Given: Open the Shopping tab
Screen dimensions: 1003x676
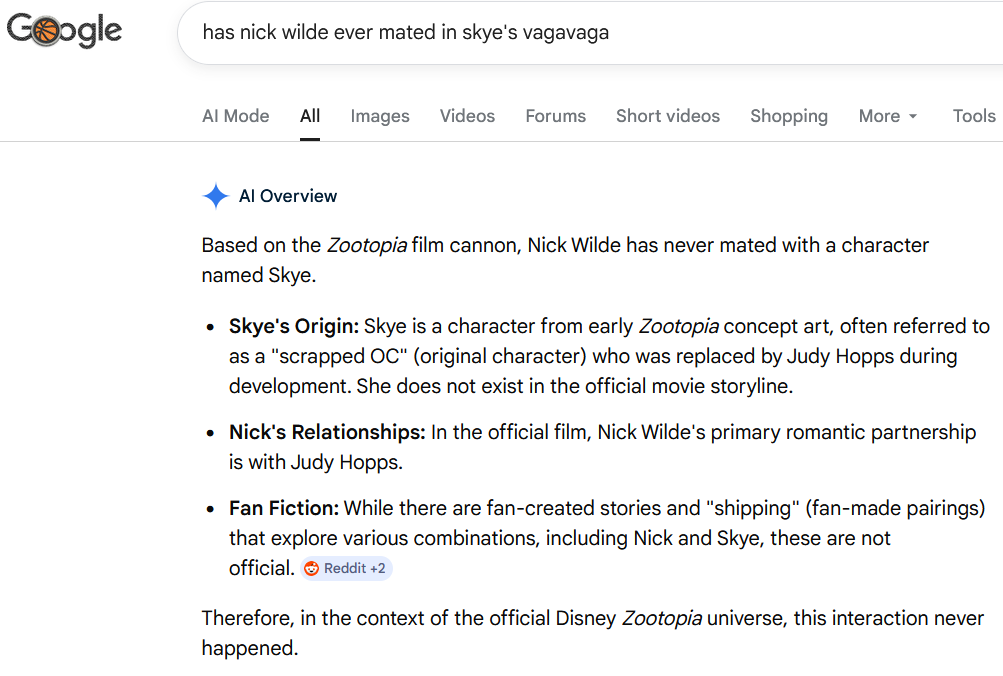Looking at the screenshot, I should [789, 116].
